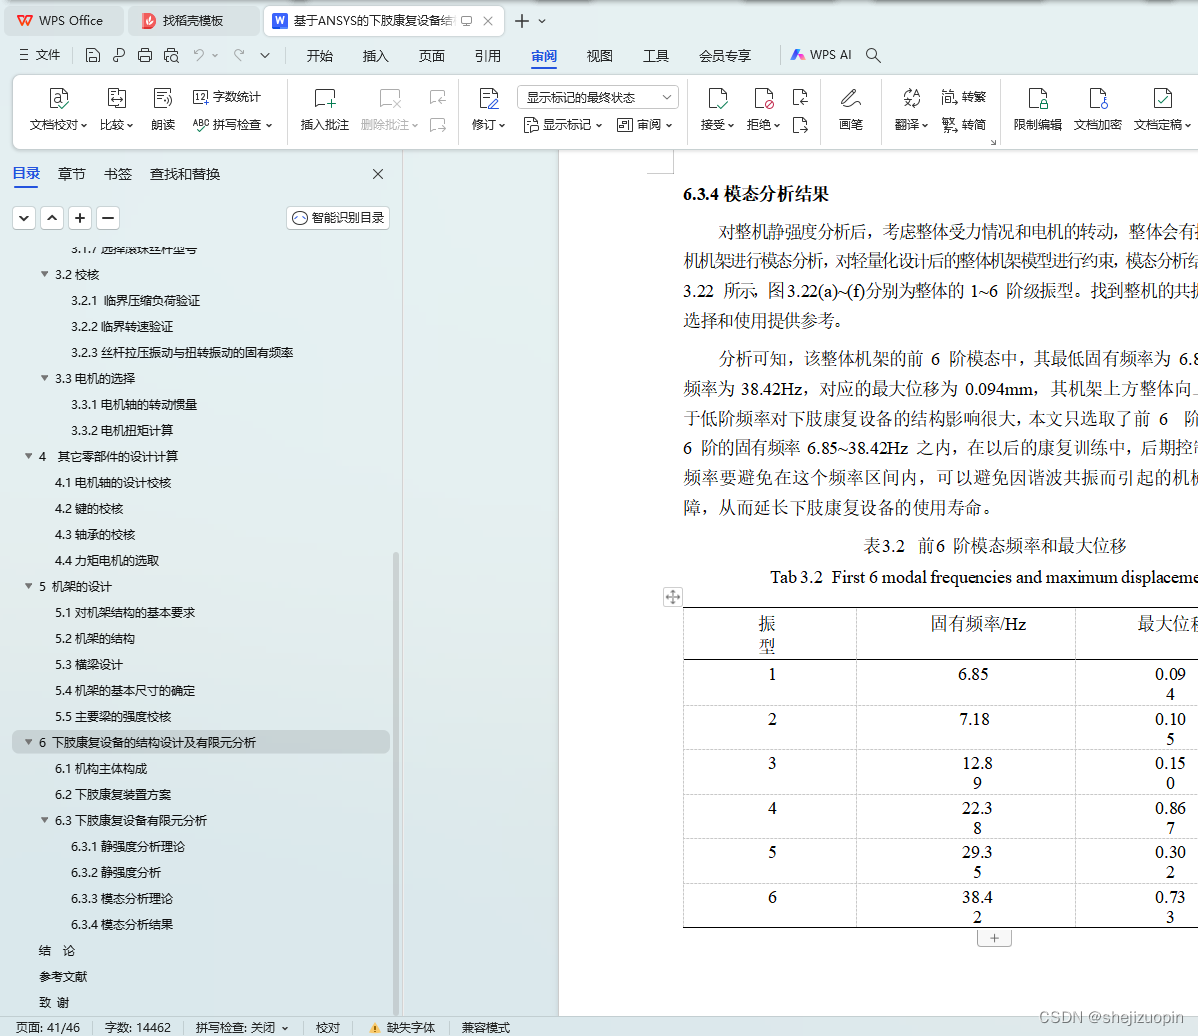Open the 审阅 pane dropdown
This screenshot has height=1036, width=1198.
pos(644,125)
